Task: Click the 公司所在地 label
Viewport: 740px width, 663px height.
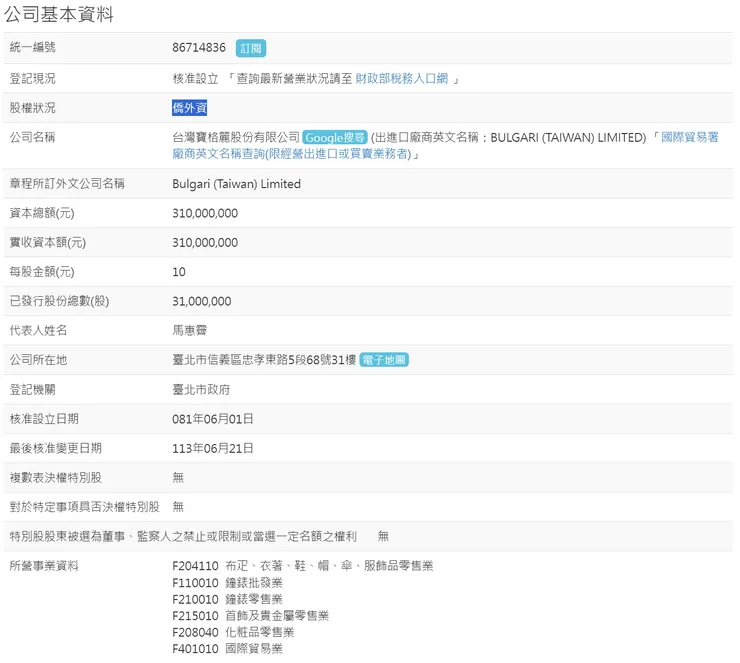Action: coord(38,360)
